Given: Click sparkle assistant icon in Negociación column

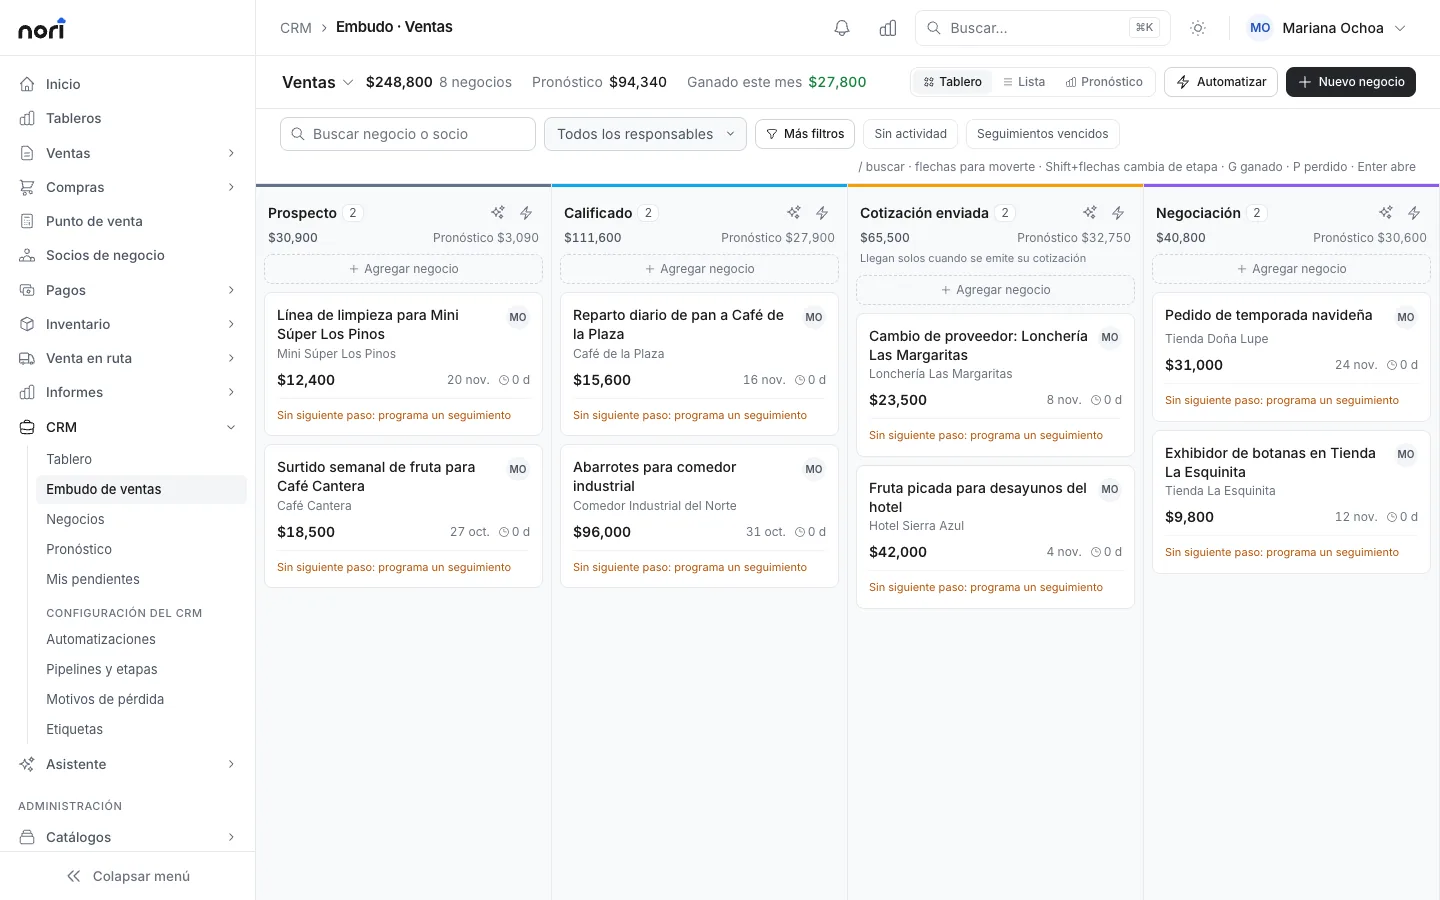Looking at the screenshot, I should pos(1386,213).
